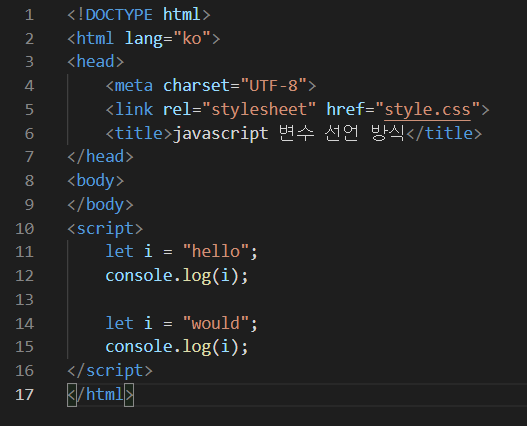
Task: Select the "hello" string literal
Action: click(x=216, y=252)
